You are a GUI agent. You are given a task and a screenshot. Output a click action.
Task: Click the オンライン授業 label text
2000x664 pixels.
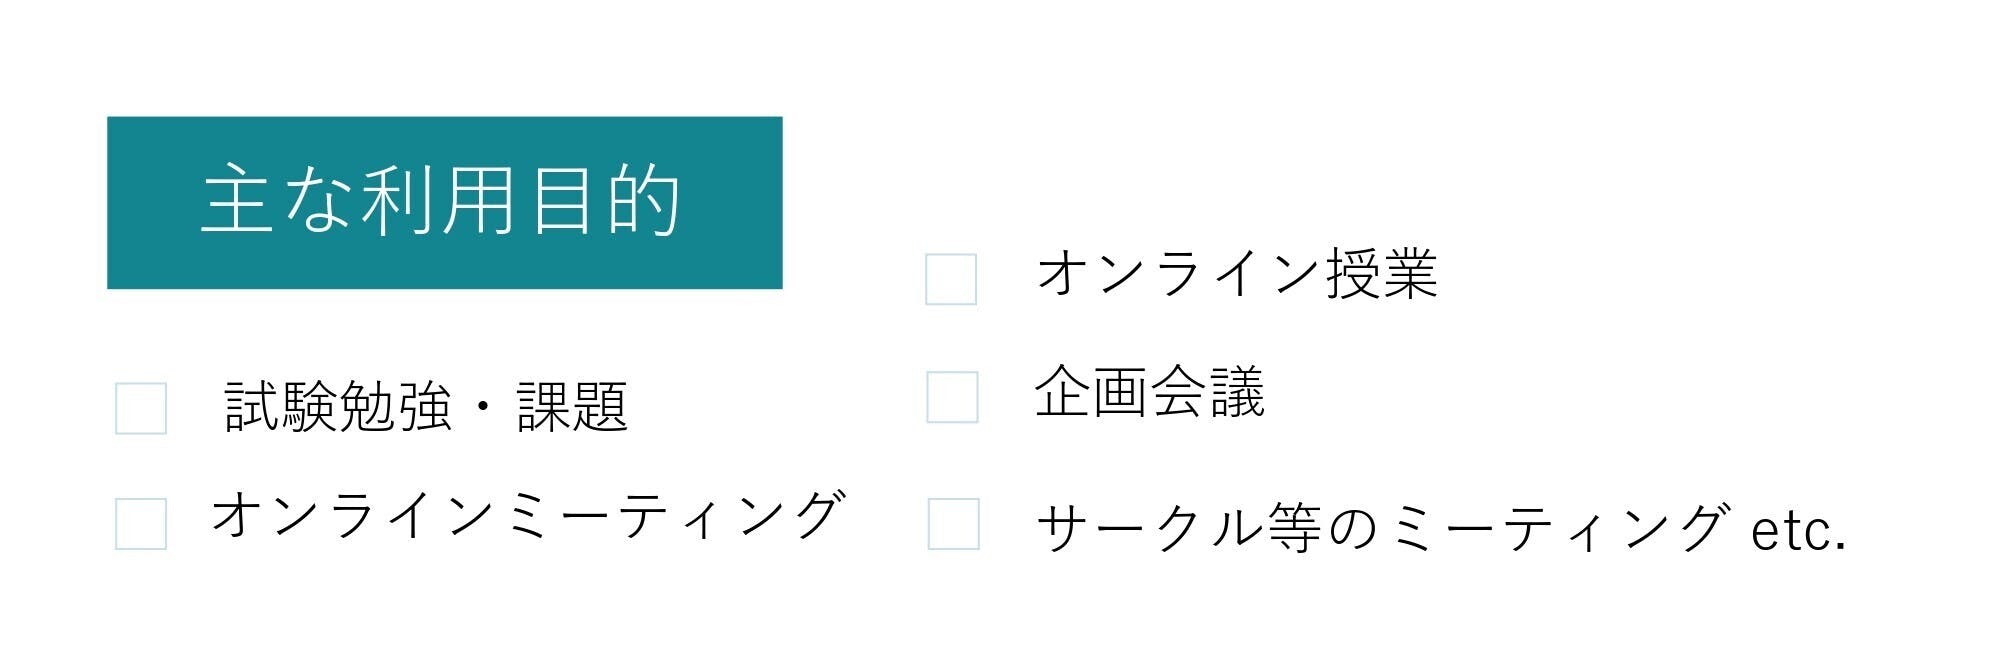(1237, 273)
